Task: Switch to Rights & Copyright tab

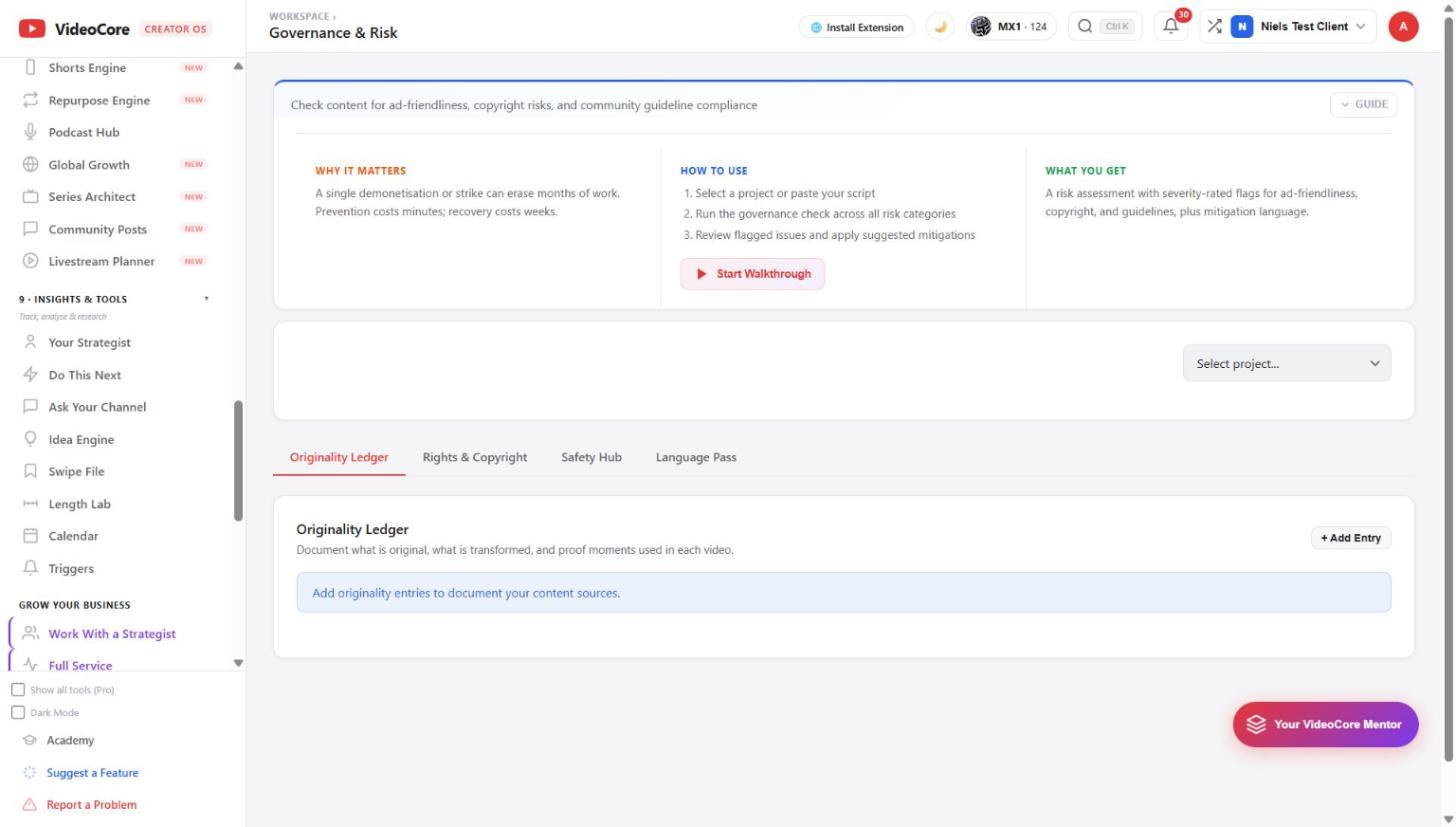Action: (x=475, y=457)
